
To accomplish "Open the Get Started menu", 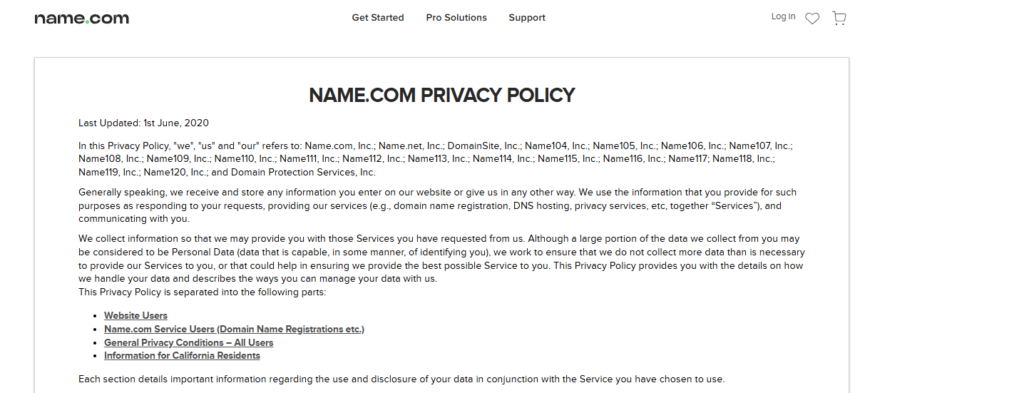I will (x=377, y=18).
